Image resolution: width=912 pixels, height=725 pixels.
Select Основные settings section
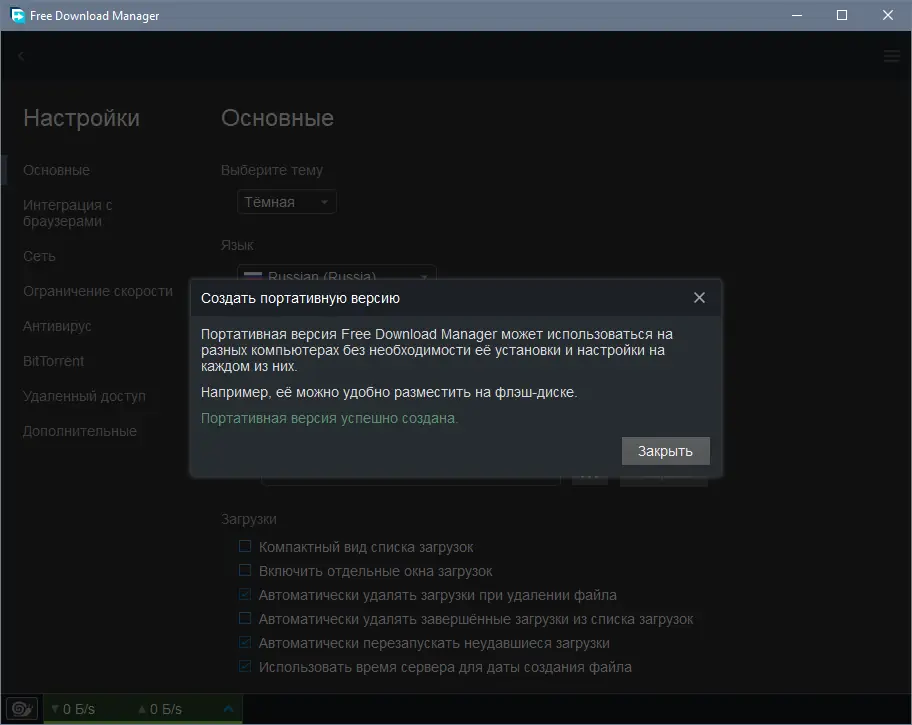(56, 170)
